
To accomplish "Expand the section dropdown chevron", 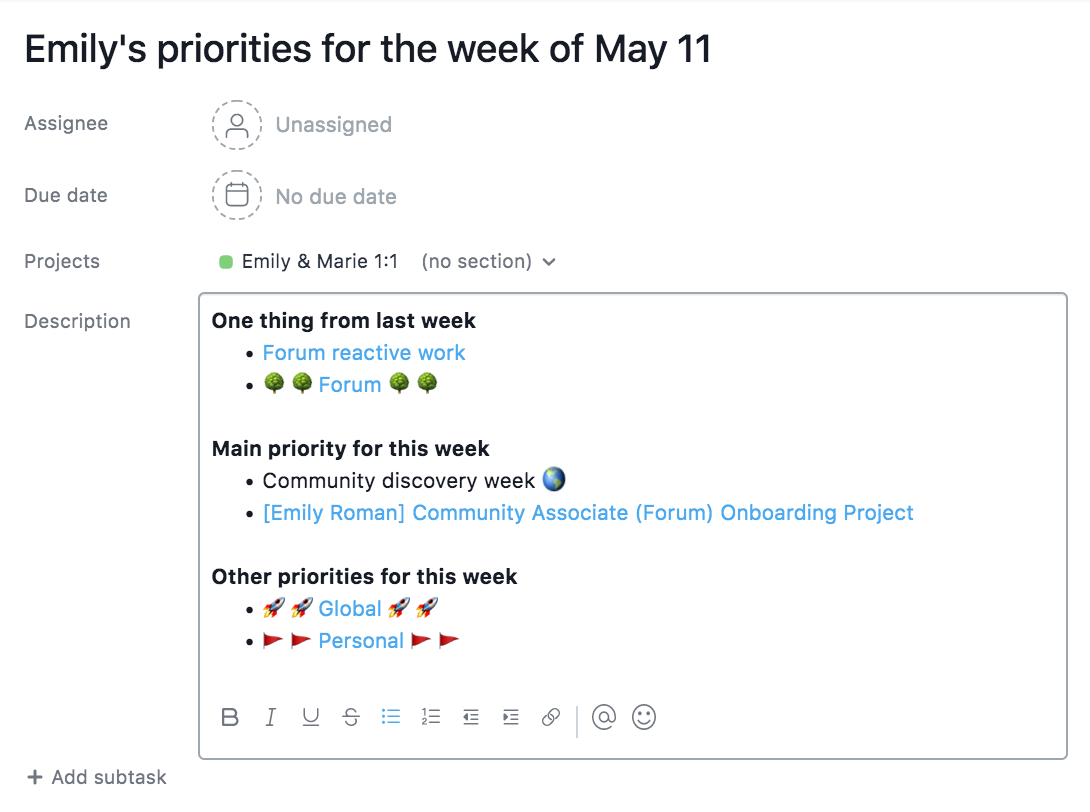I will coord(549,262).
